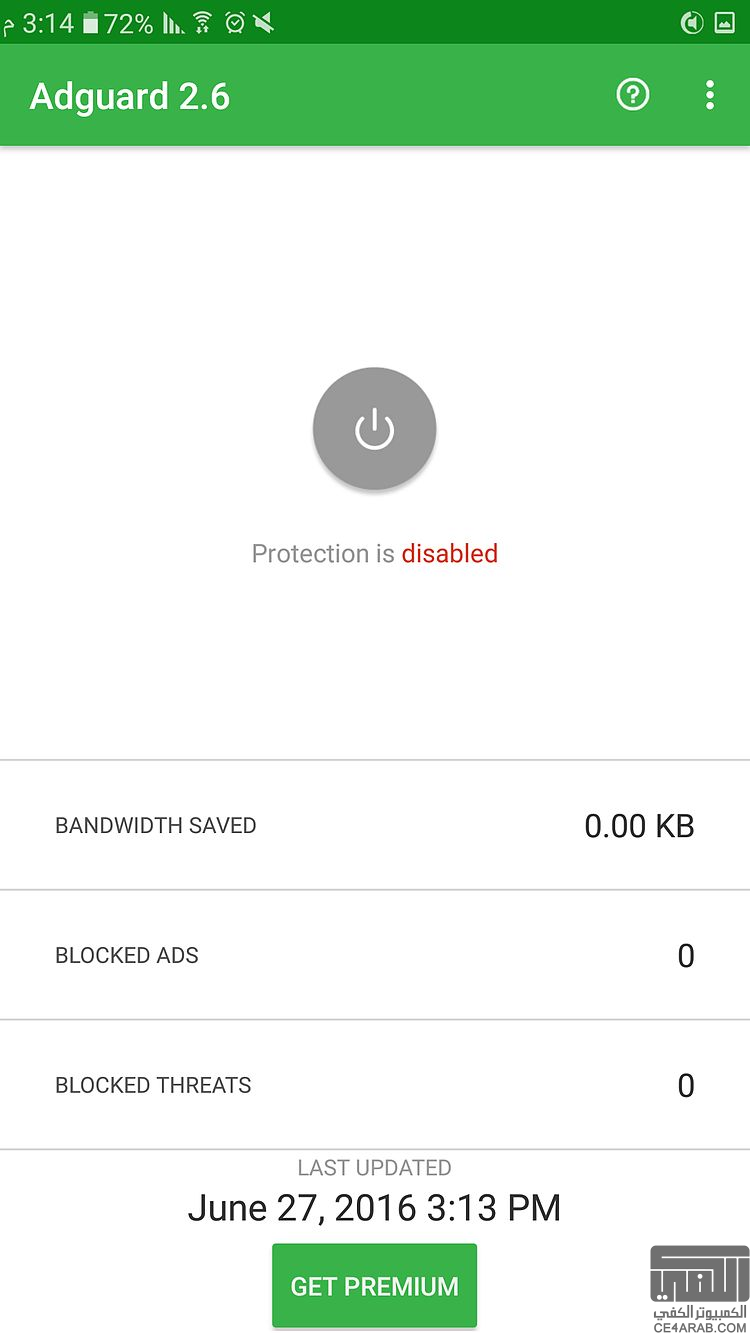This screenshot has width=750, height=1333.
Task: Tap the muted sound status icon
Action: 264,22
